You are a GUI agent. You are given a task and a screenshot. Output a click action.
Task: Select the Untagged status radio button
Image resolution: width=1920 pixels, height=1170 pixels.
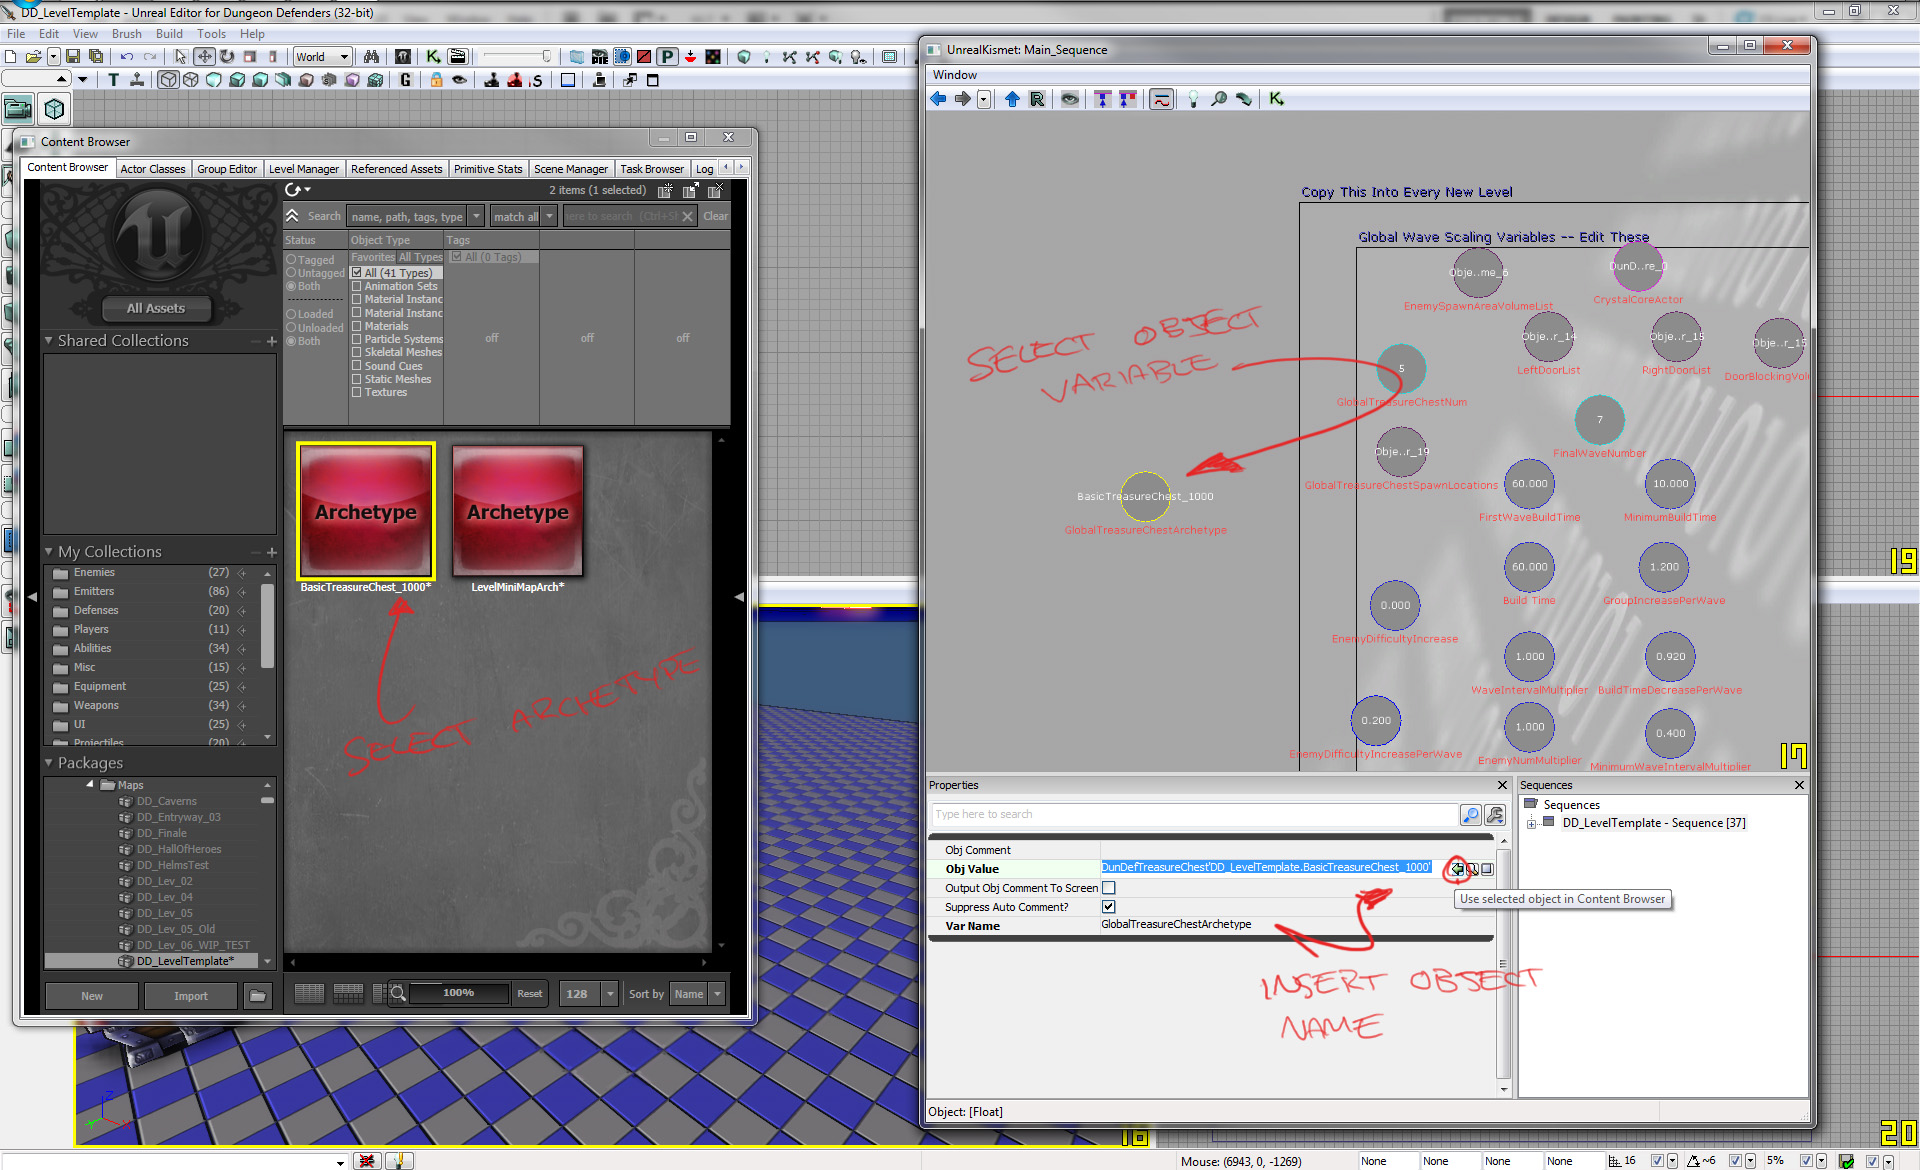pyautogui.click(x=291, y=273)
